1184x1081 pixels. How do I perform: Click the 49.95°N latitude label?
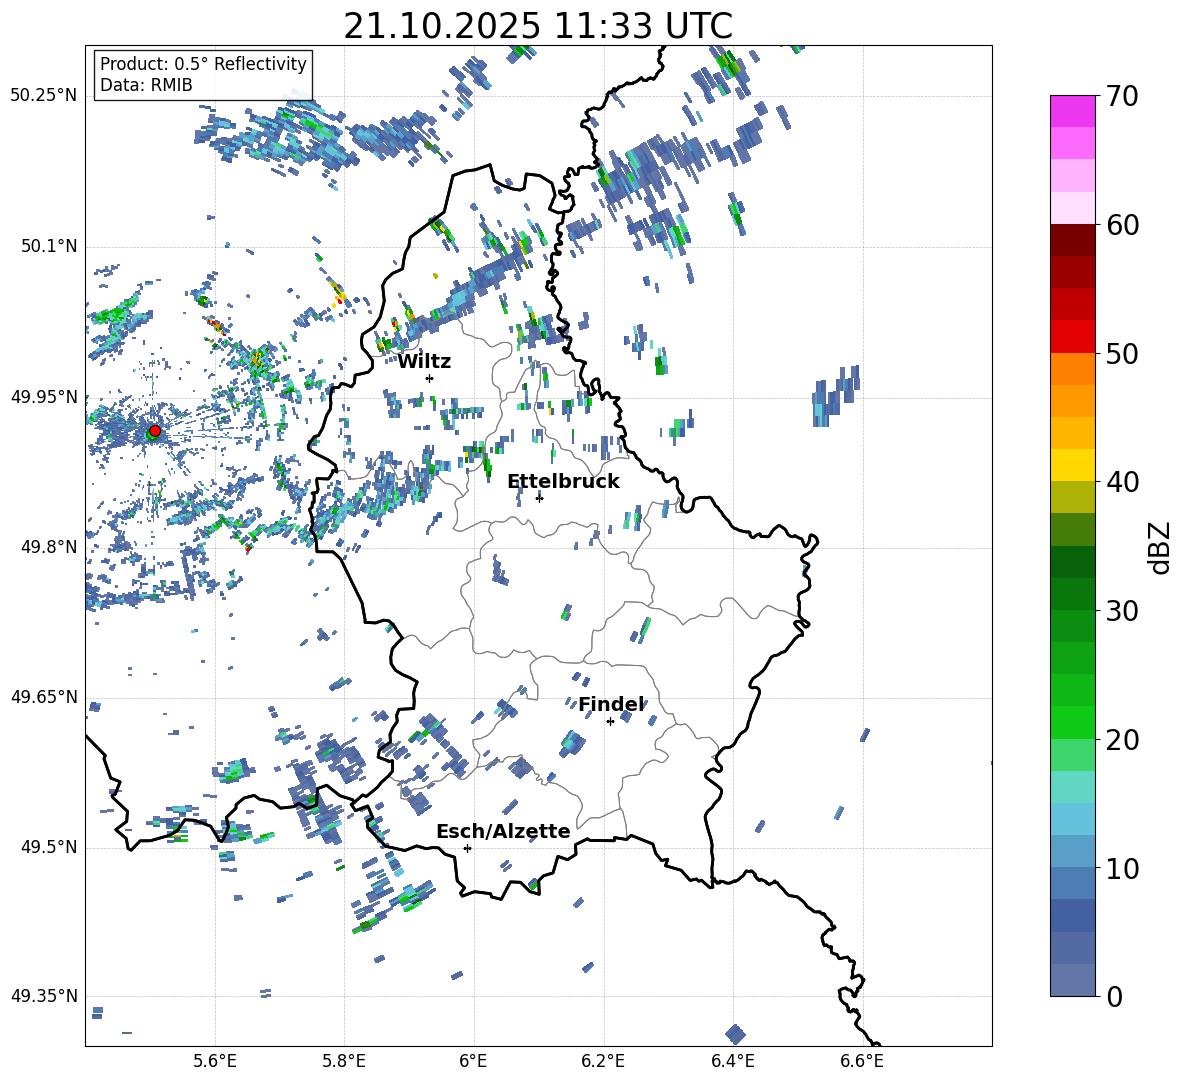tap(44, 396)
